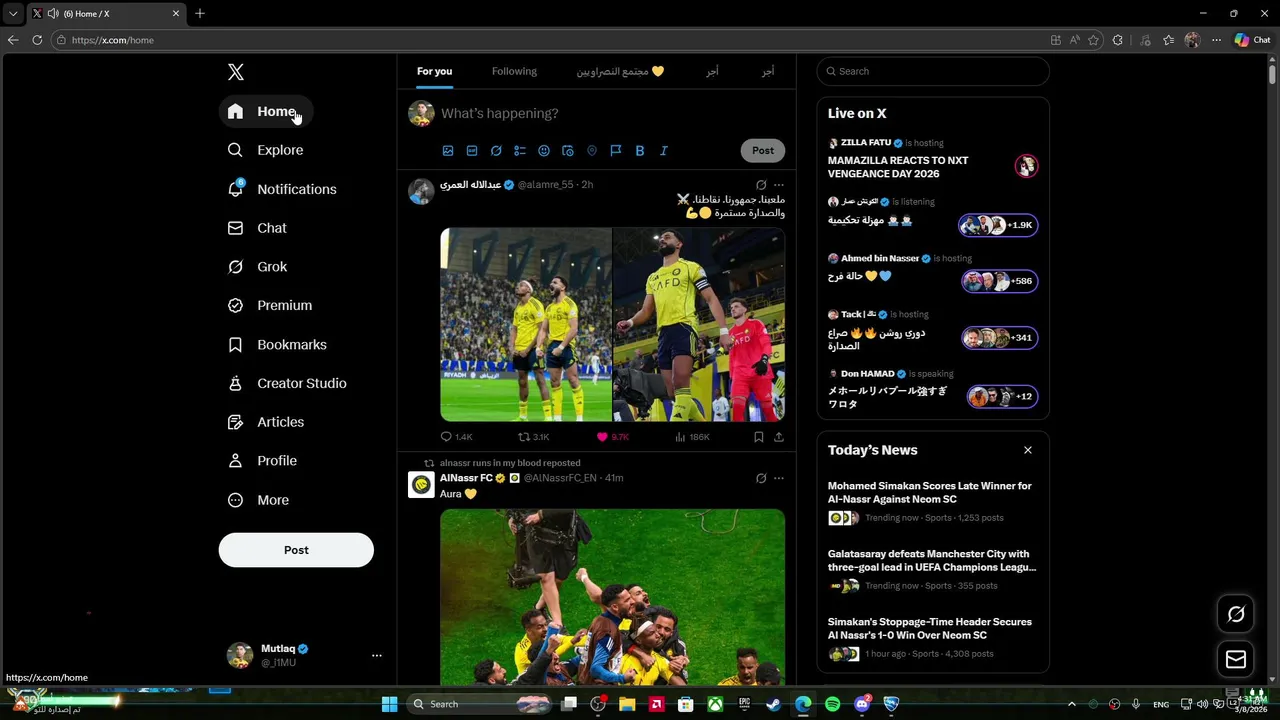
Task: Toggle italic text in composer
Action: click(x=664, y=150)
